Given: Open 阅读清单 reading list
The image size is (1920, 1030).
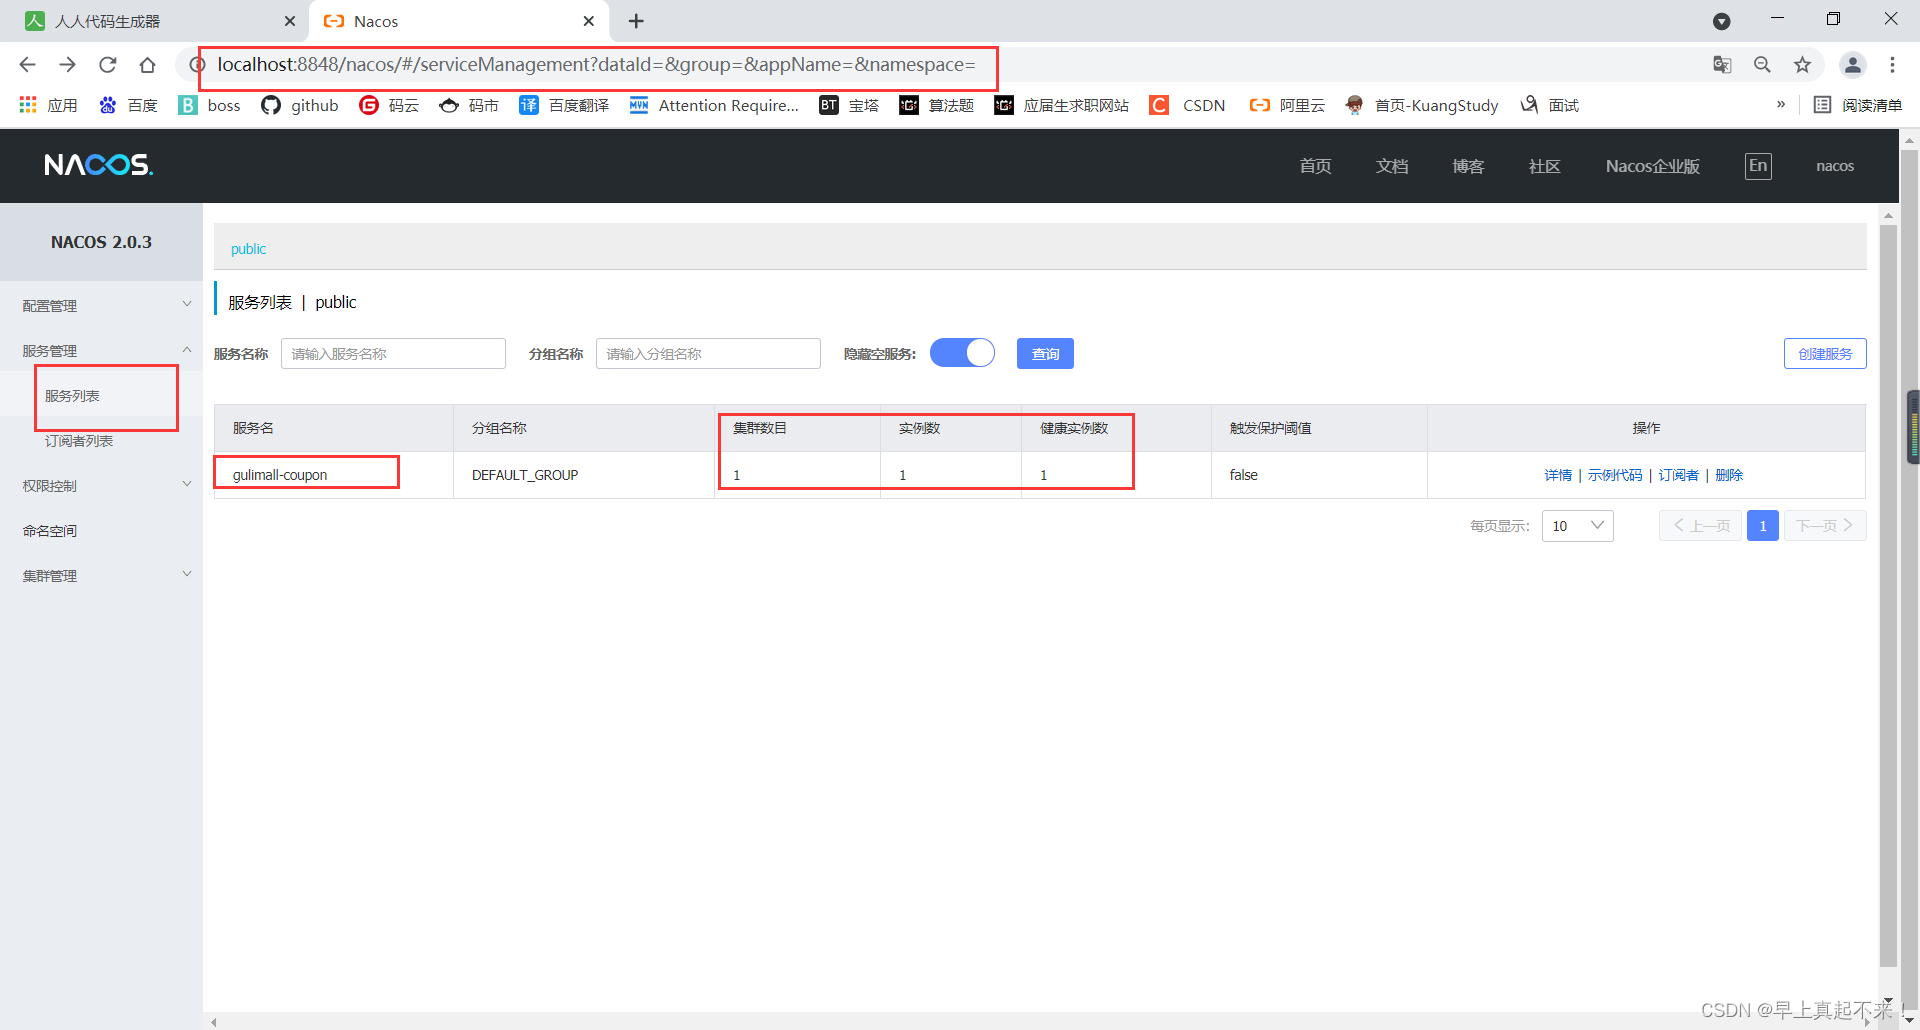Looking at the screenshot, I should pyautogui.click(x=1857, y=105).
